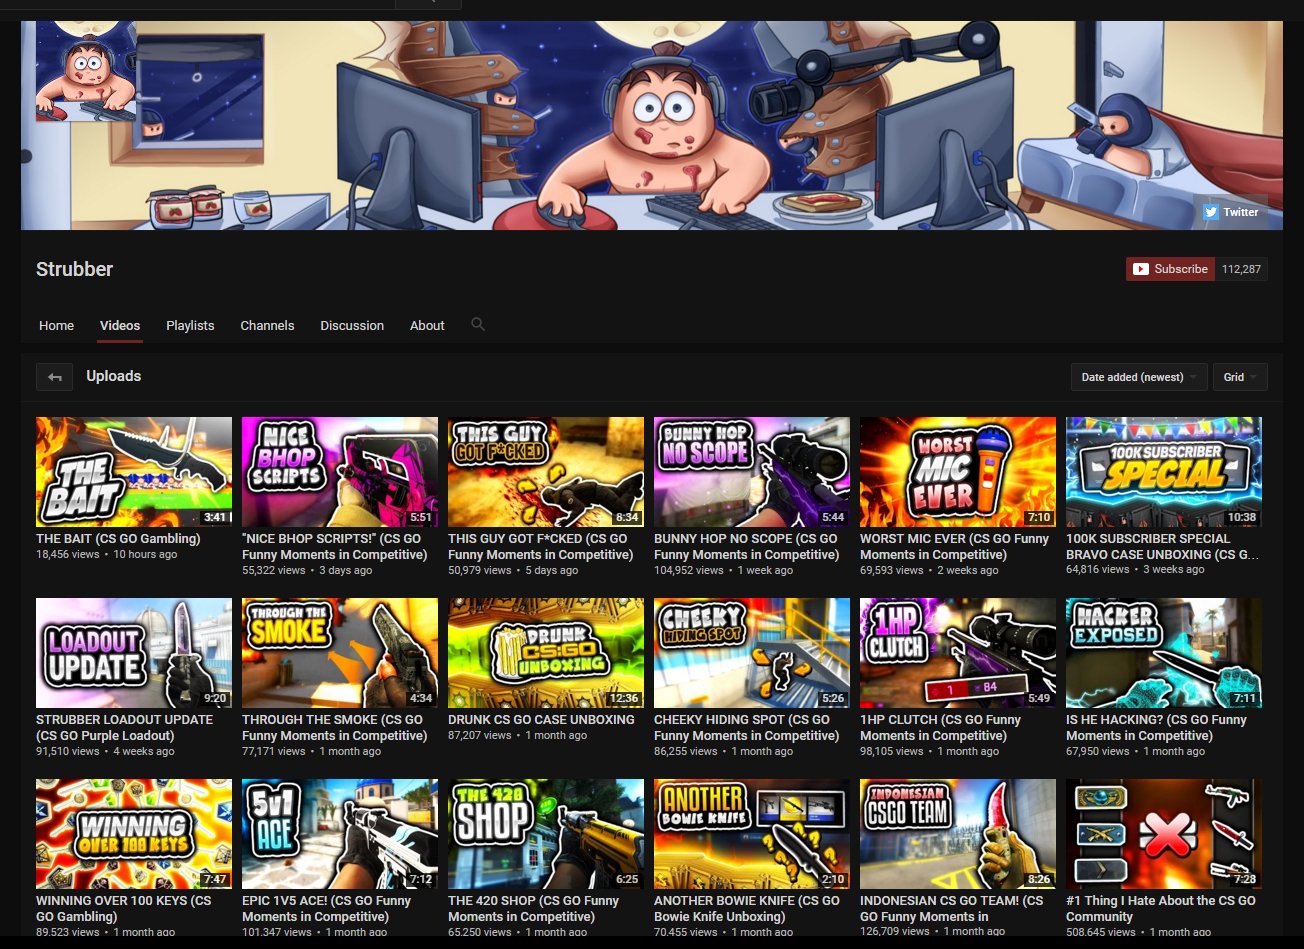1304x949 pixels.
Task: Click title IS HE HACKING?
Action: point(1157,728)
